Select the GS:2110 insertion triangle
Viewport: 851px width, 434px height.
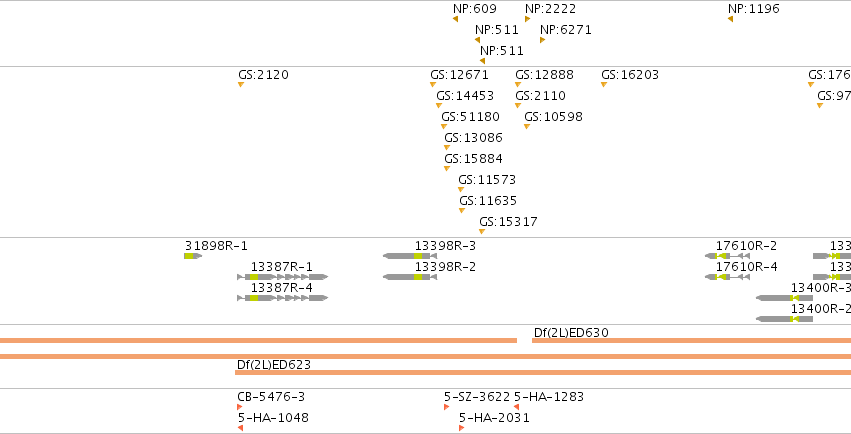pos(518,106)
